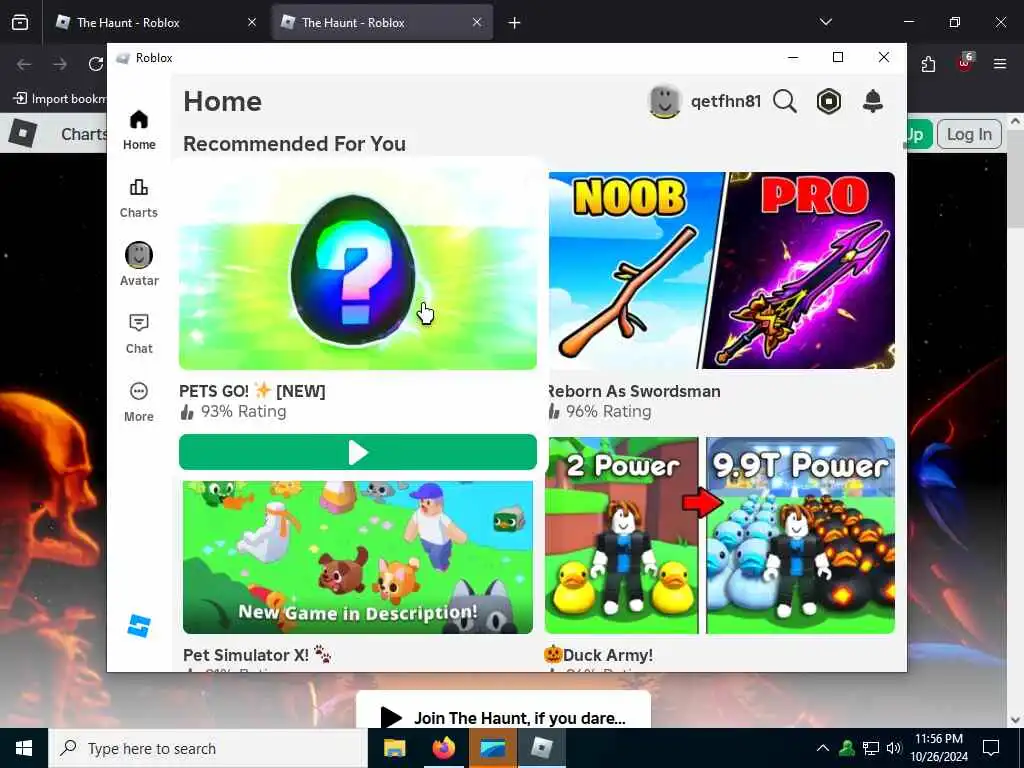Reload page in Firefox
The image size is (1024, 768).
pyautogui.click(x=96, y=64)
